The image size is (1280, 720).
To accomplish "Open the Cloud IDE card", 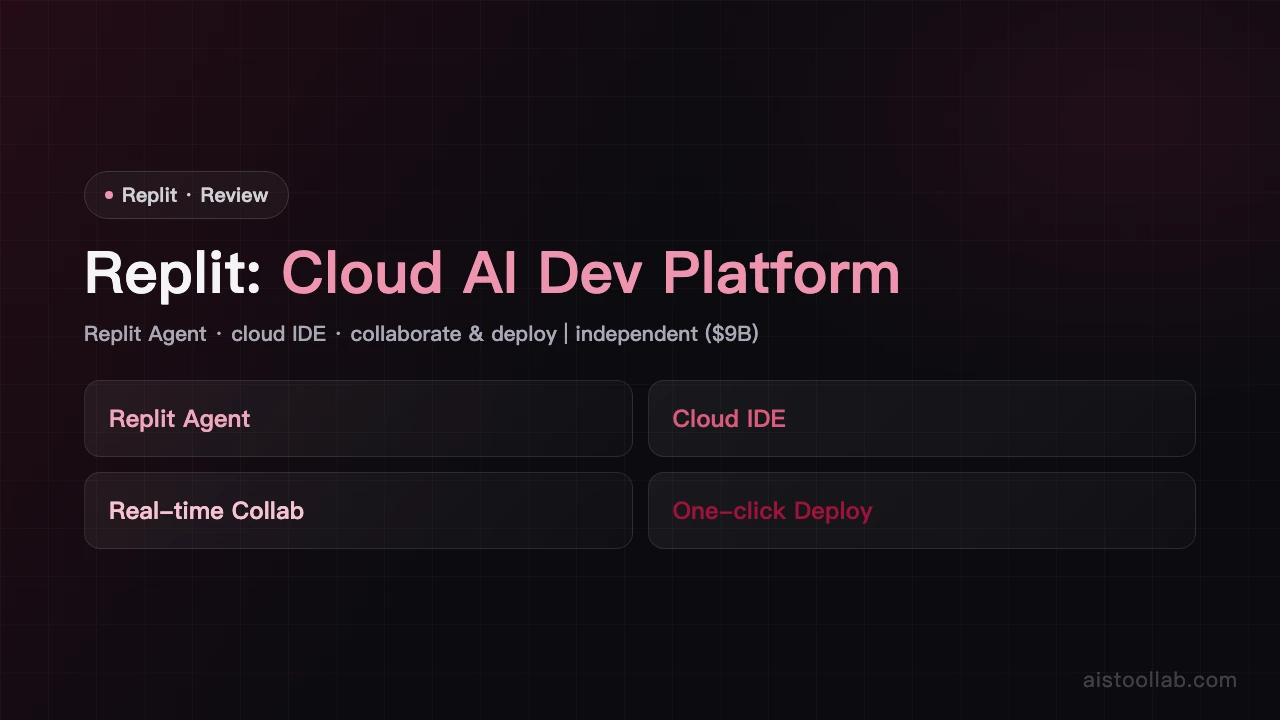I will 922,418.
